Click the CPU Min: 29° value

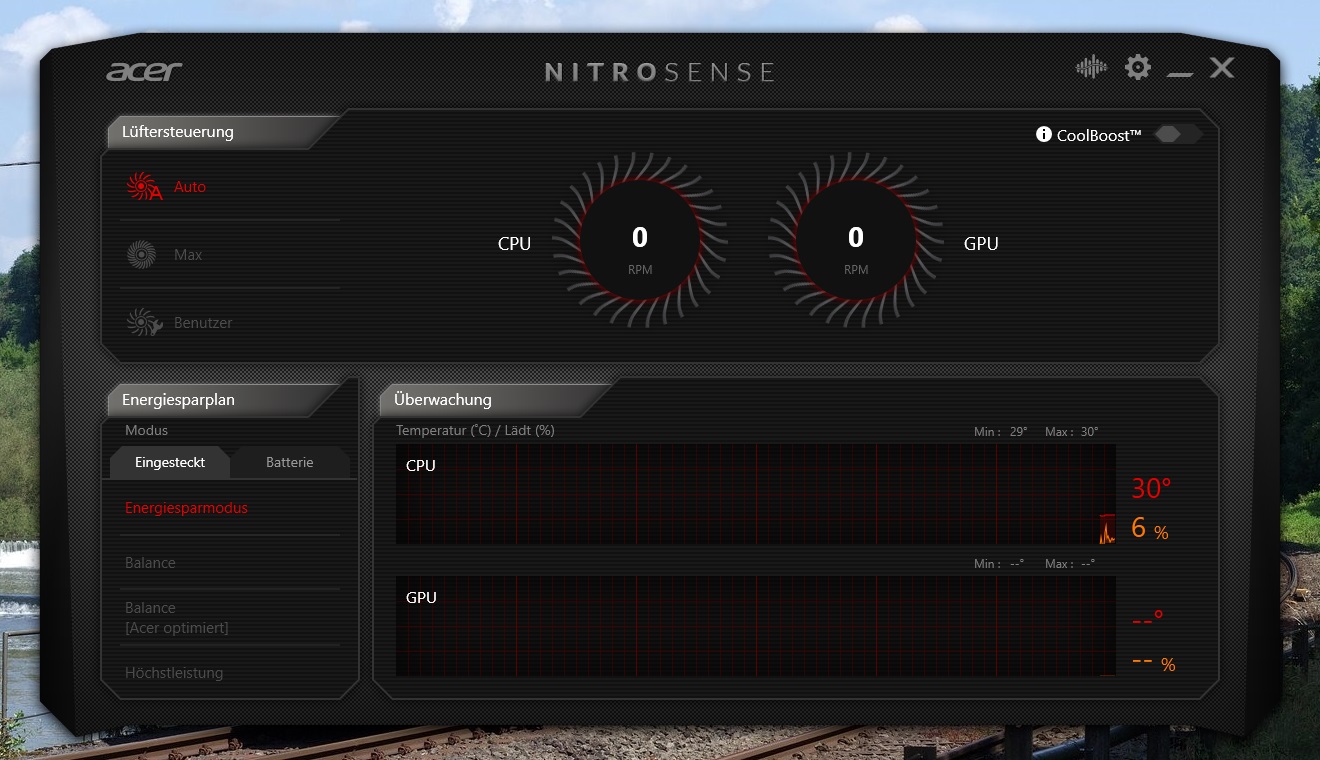(1001, 432)
